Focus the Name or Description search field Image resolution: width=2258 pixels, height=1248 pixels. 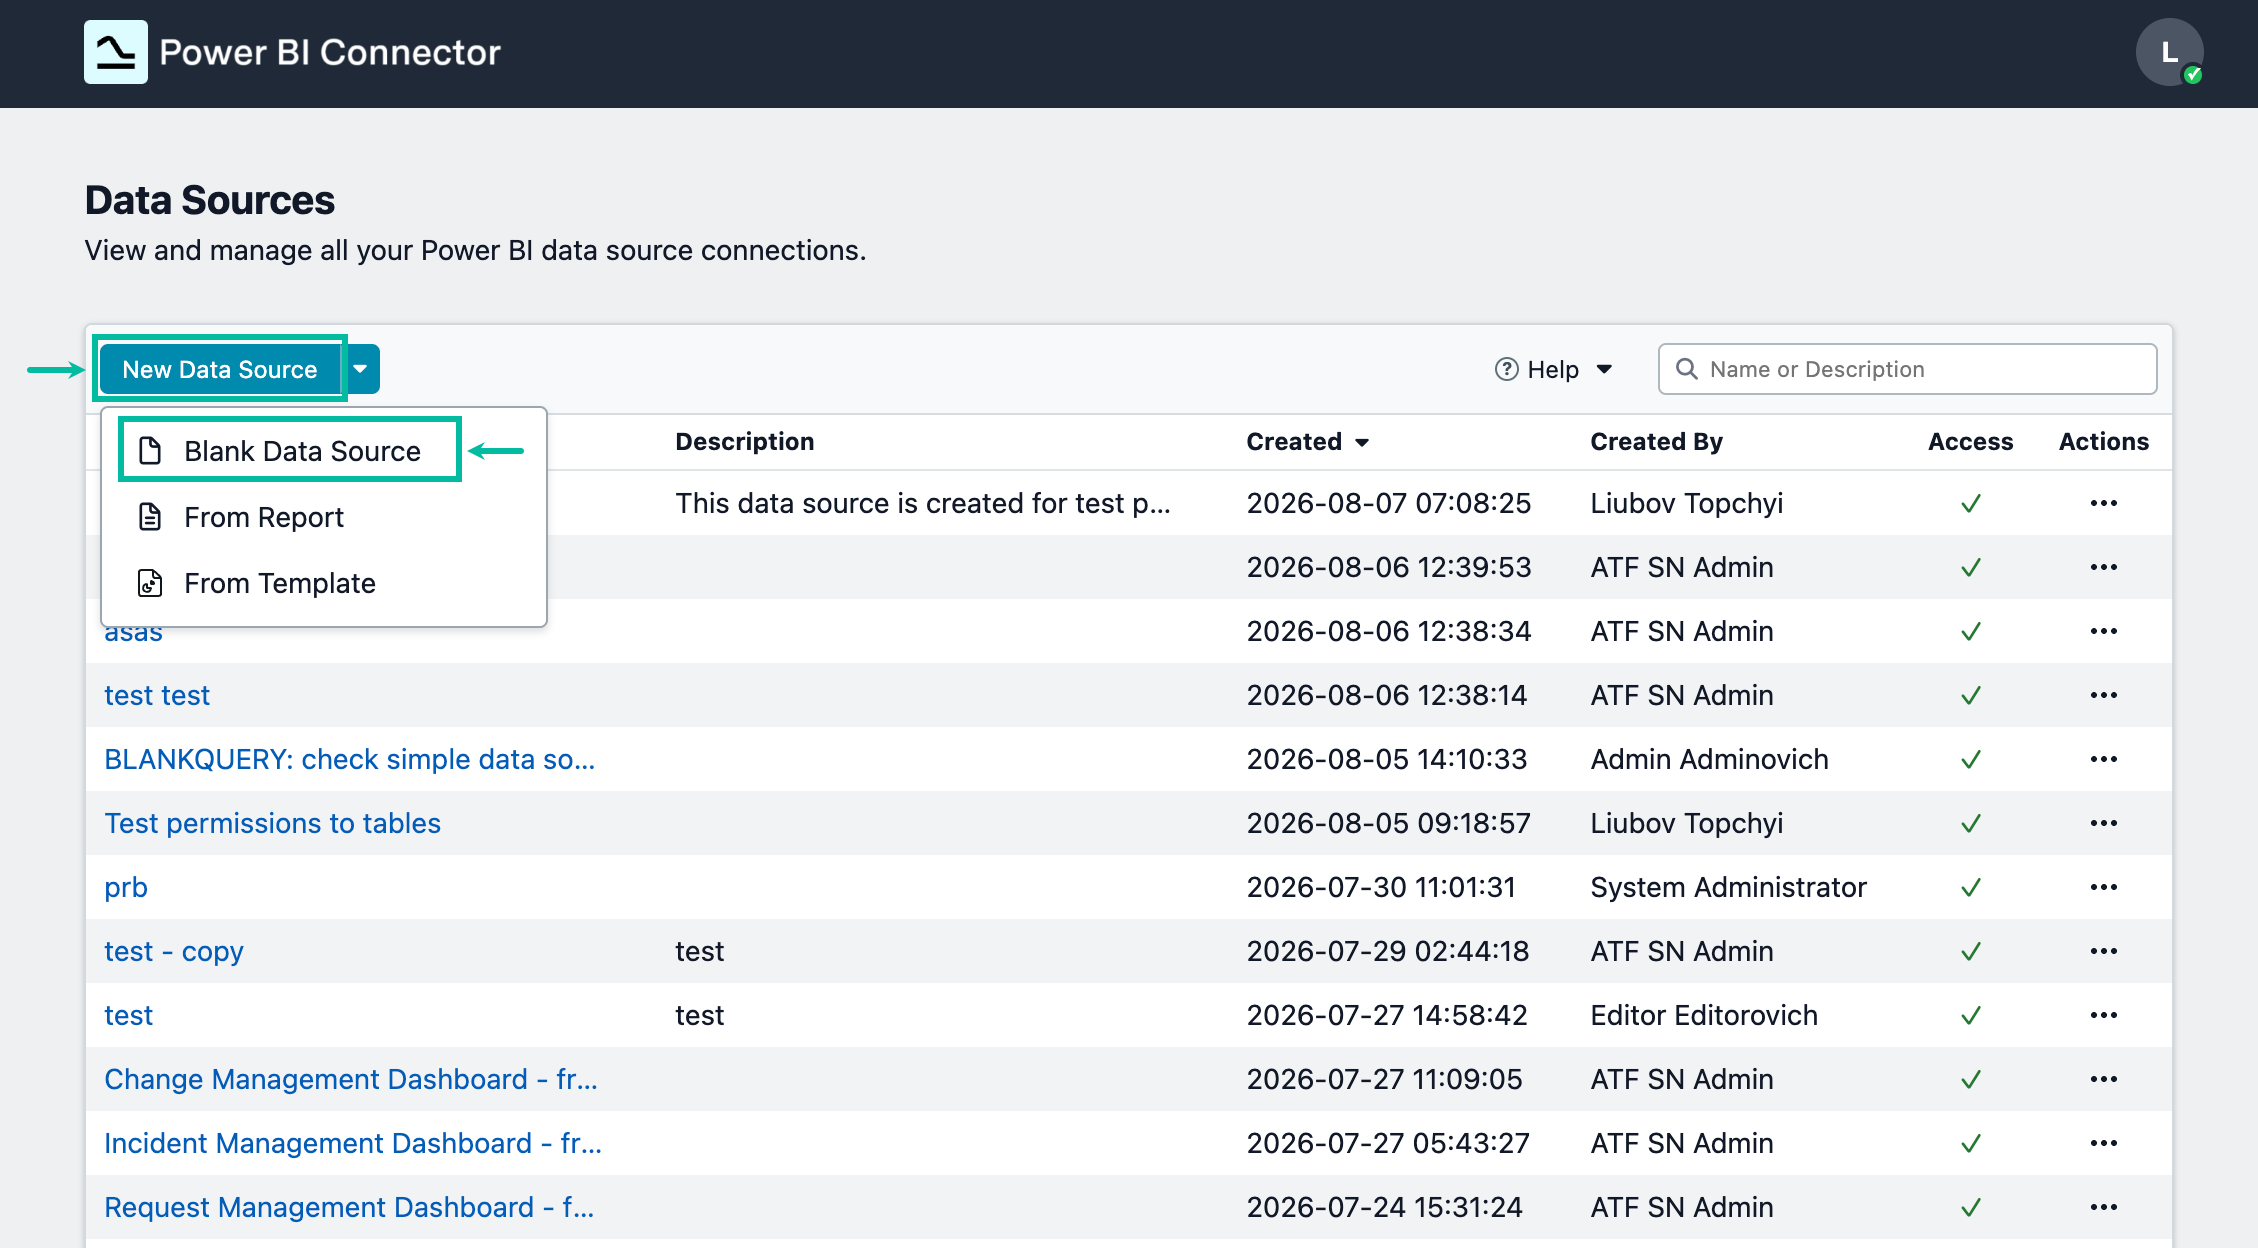tap(1907, 369)
